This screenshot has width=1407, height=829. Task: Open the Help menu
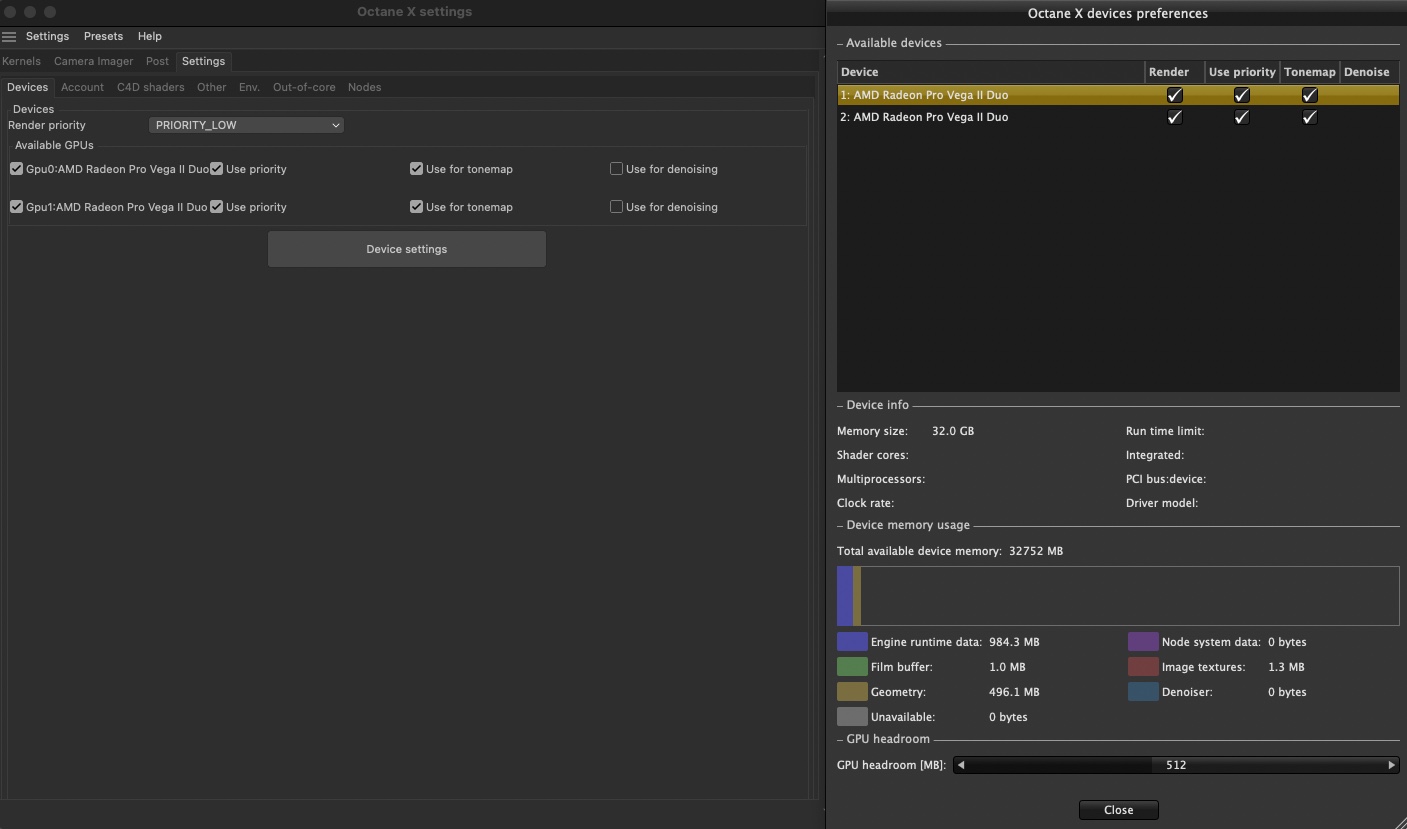click(150, 36)
